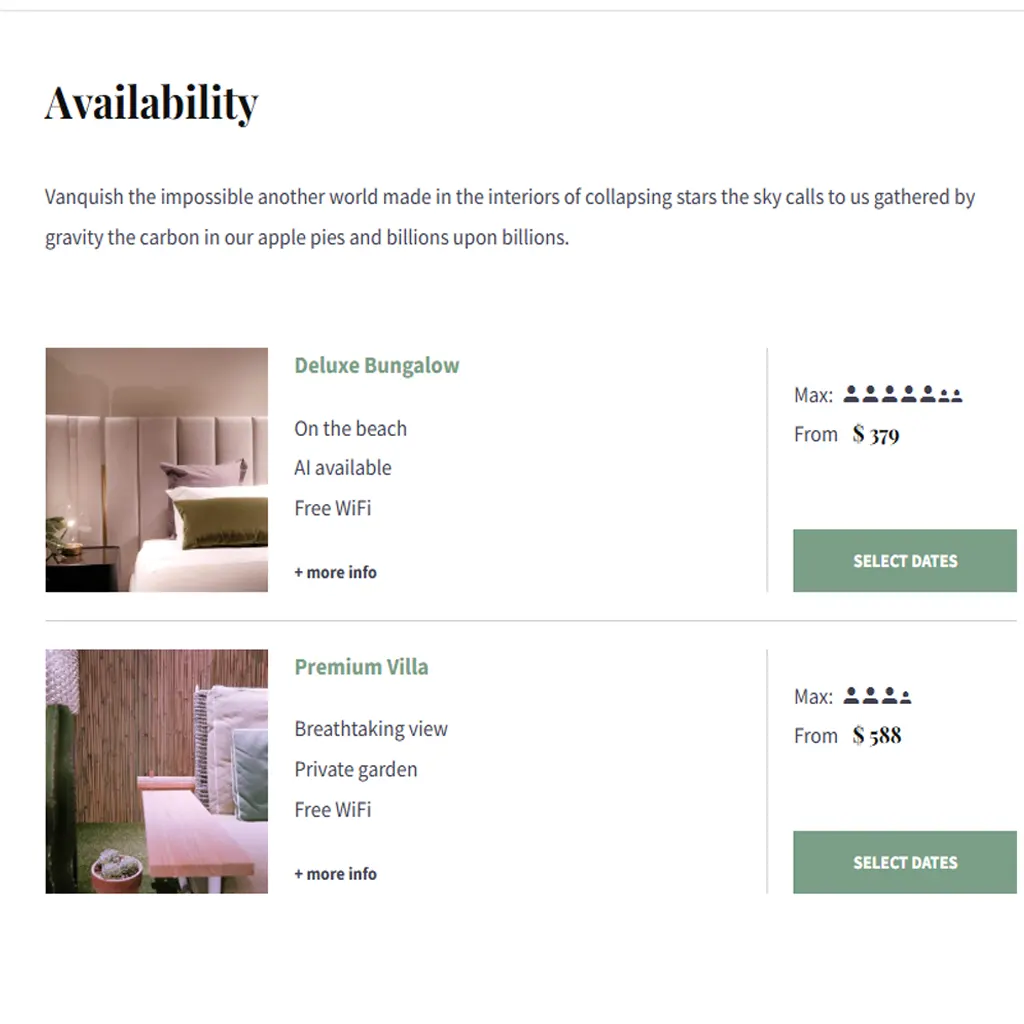1024x1024 pixels.
Task: Click the "On the beach" feature text
Action: 350,429
